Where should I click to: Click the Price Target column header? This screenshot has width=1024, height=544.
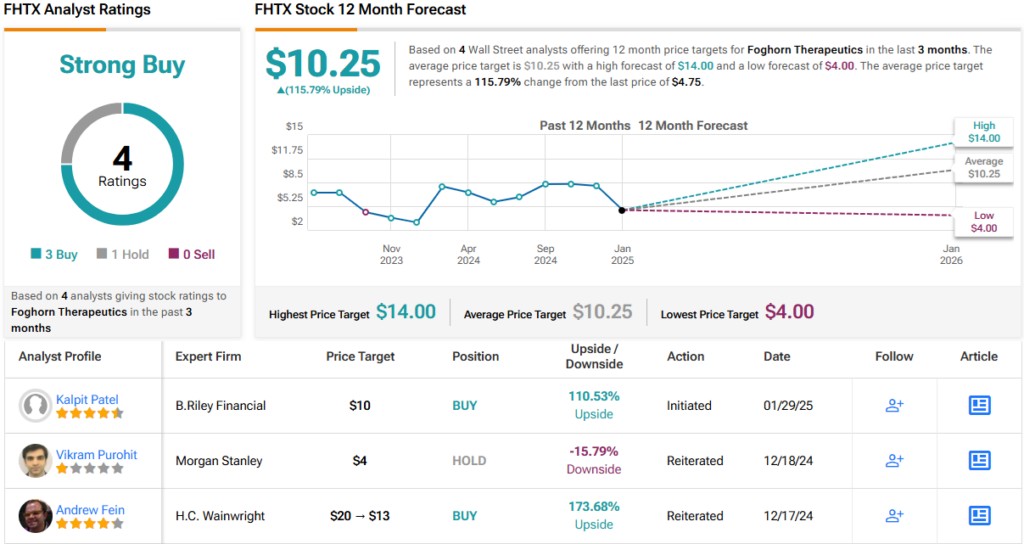tap(360, 356)
